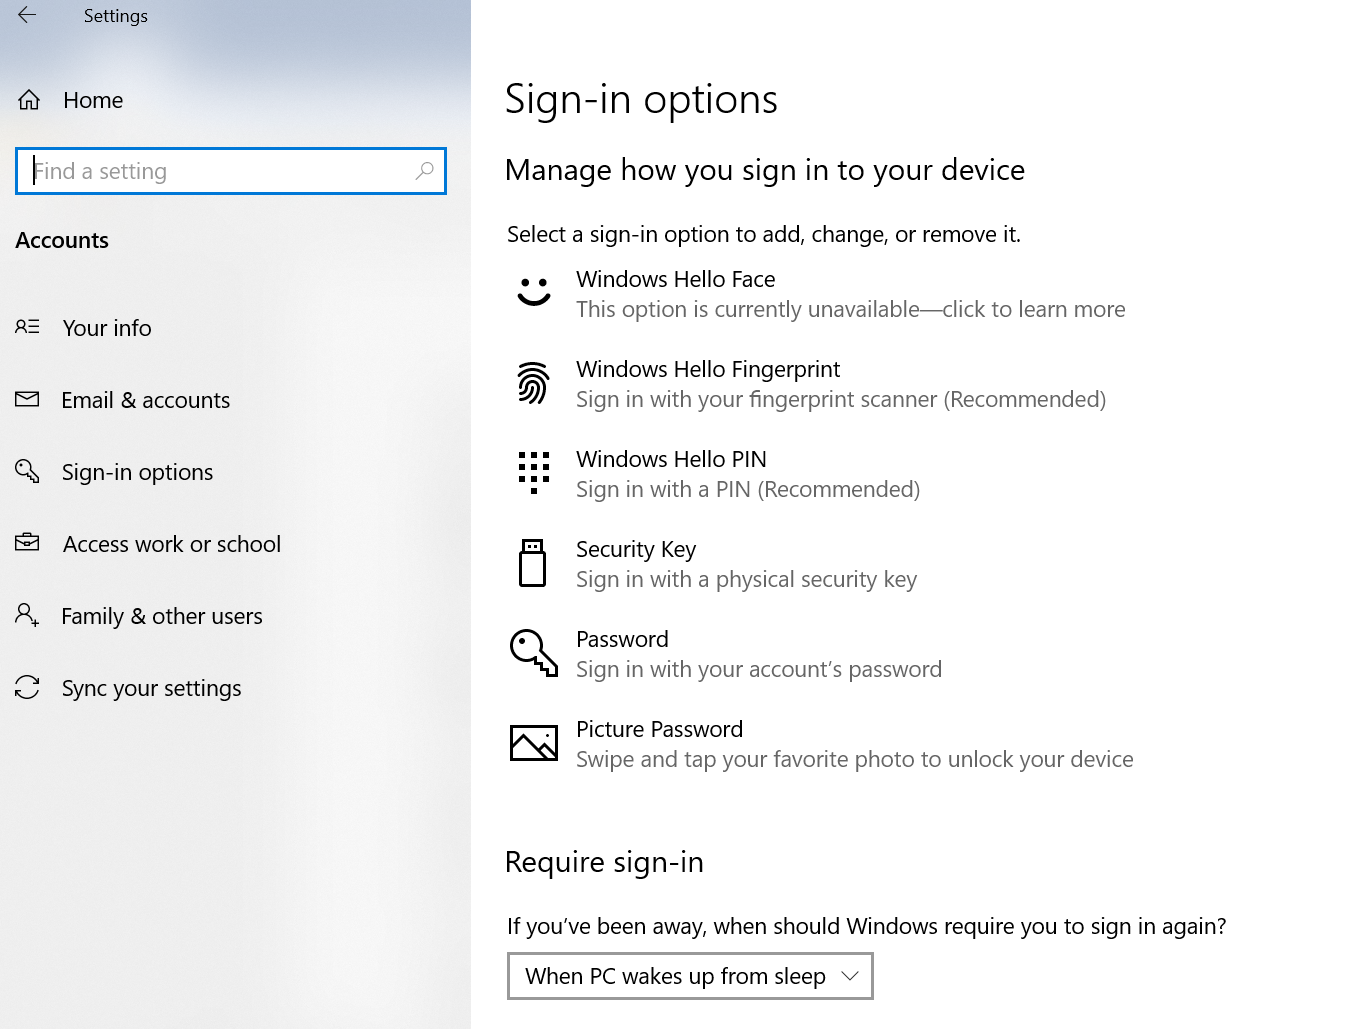Screen dimensions: 1367x1029
Task: Open Access work or school
Action: pyautogui.click(x=171, y=543)
